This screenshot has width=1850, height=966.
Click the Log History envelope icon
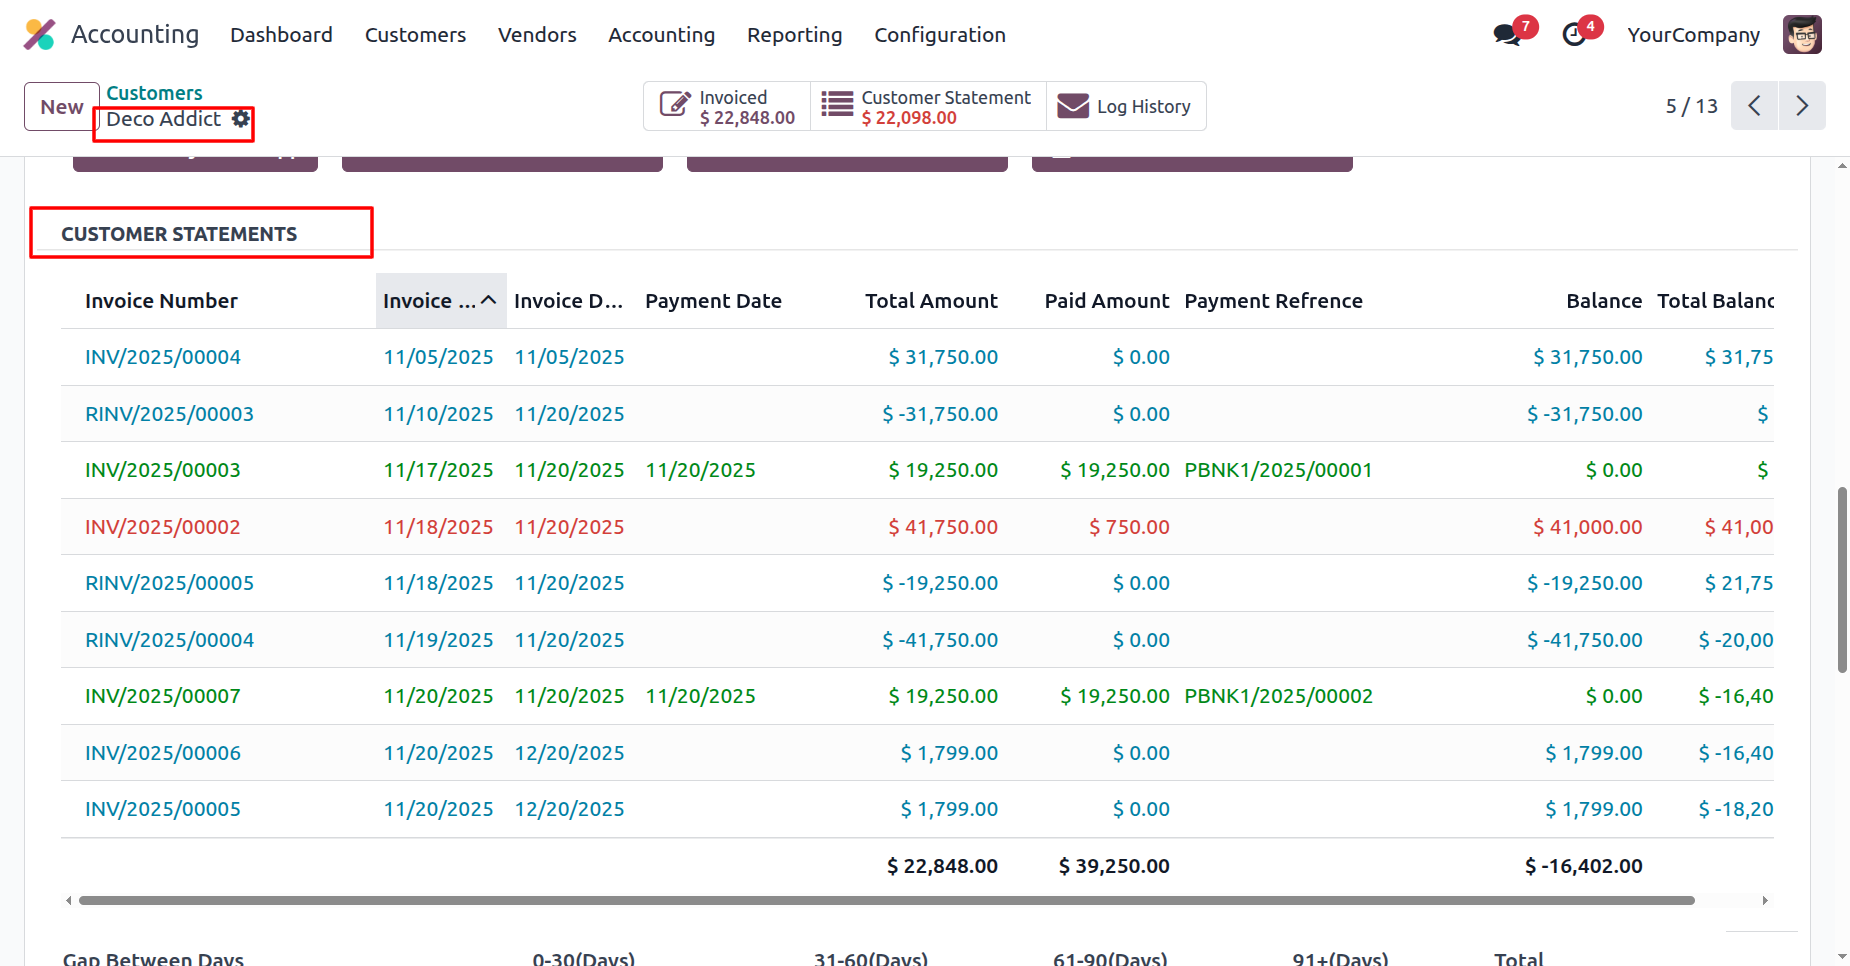pos(1073,106)
